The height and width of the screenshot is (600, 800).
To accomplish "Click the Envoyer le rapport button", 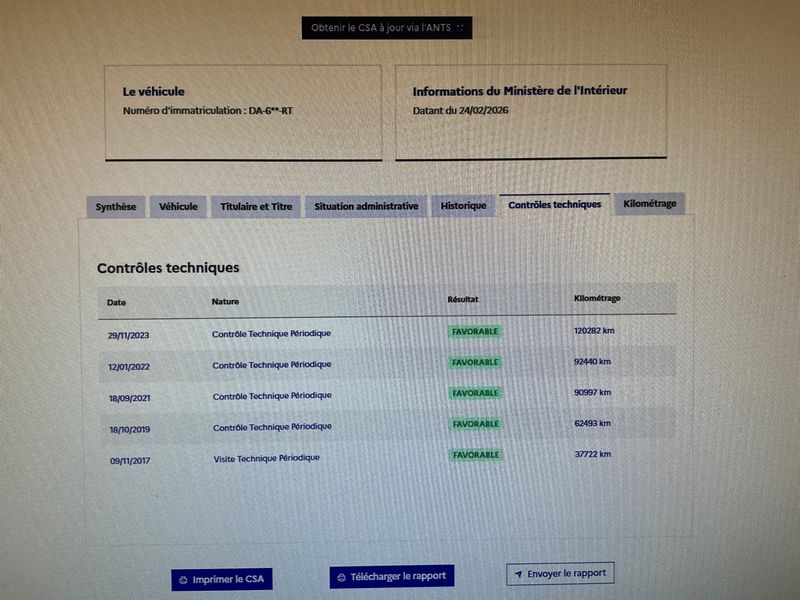I will [560, 573].
